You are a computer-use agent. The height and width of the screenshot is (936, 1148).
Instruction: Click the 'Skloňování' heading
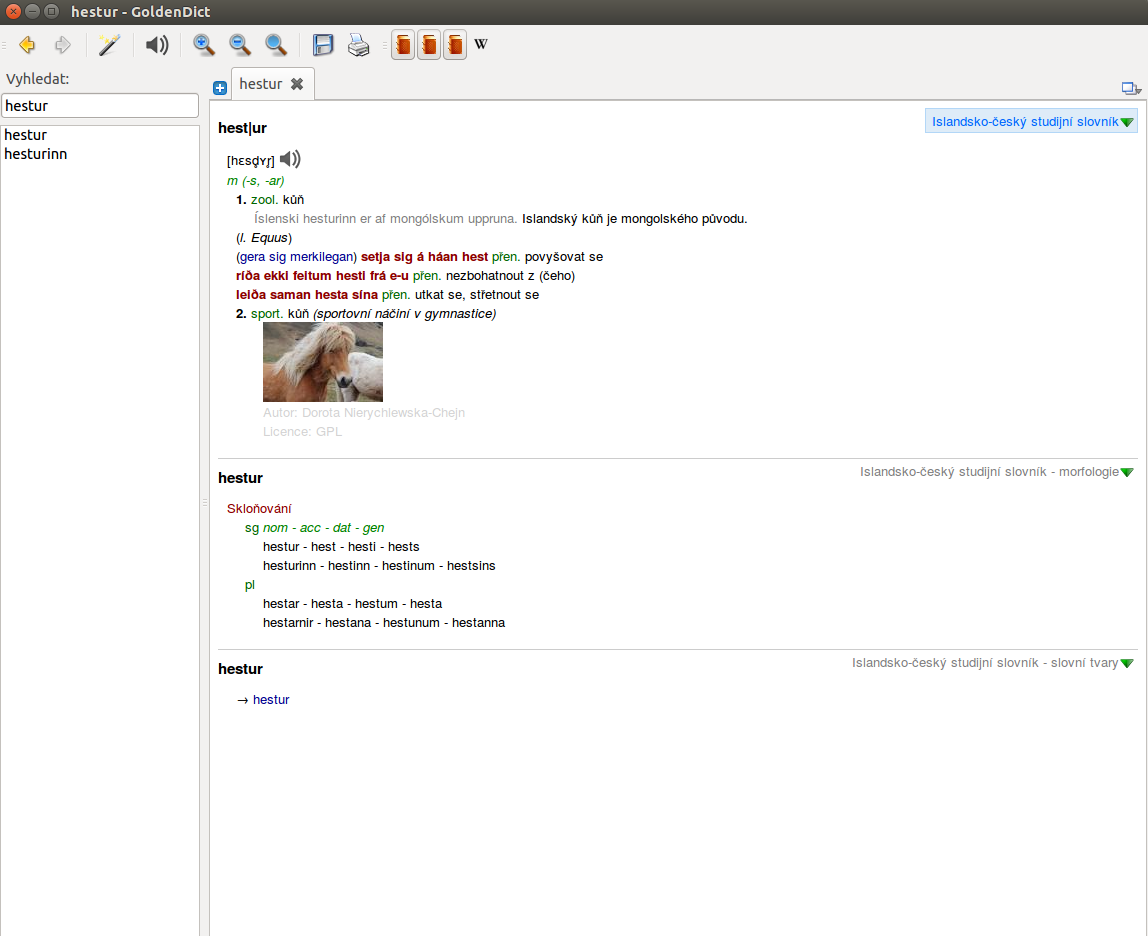pyautogui.click(x=259, y=508)
